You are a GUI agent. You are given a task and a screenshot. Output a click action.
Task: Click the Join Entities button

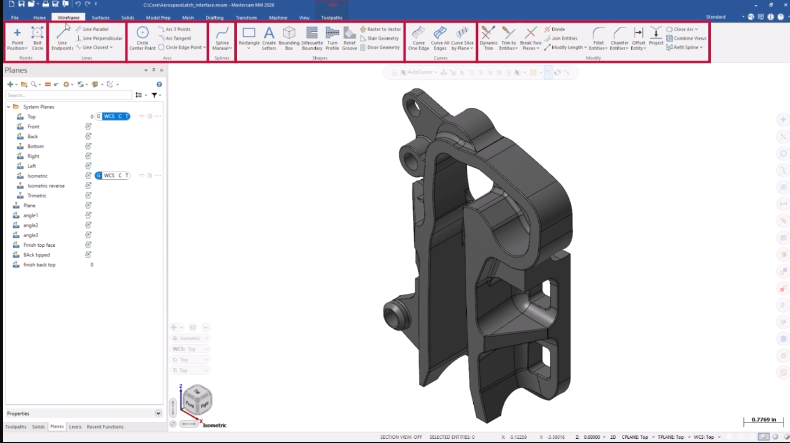click(x=567, y=38)
